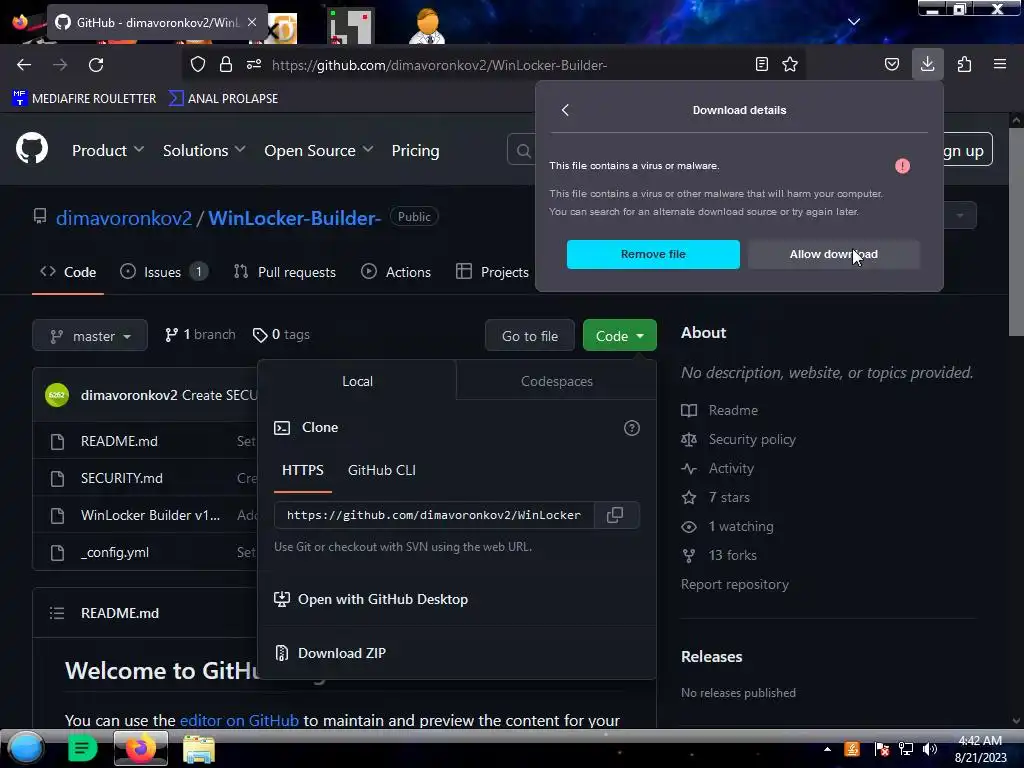1024x768 pixels.
Task: Choose the GitHub CLI clone option
Action: 381,470
